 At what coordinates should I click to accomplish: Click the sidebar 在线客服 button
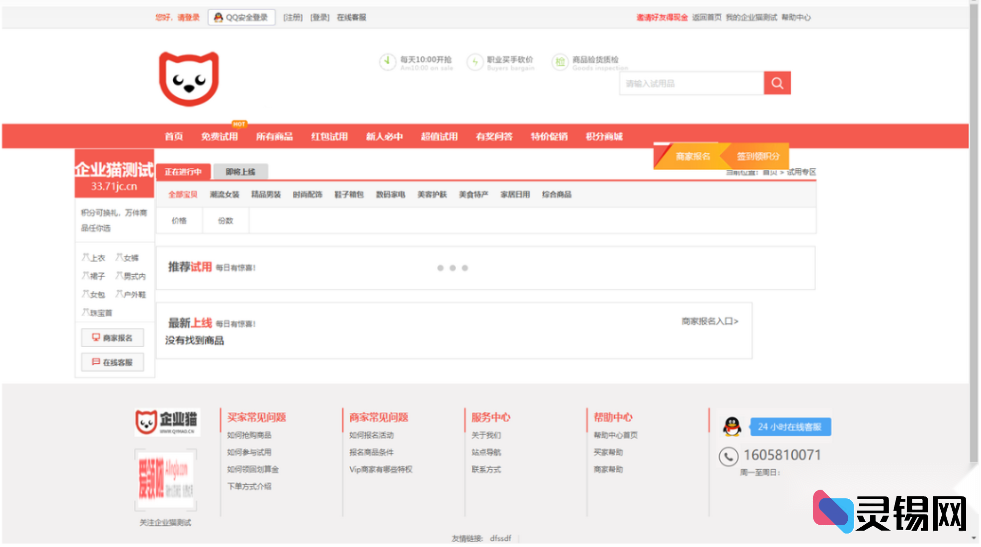pyautogui.click(x=113, y=362)
